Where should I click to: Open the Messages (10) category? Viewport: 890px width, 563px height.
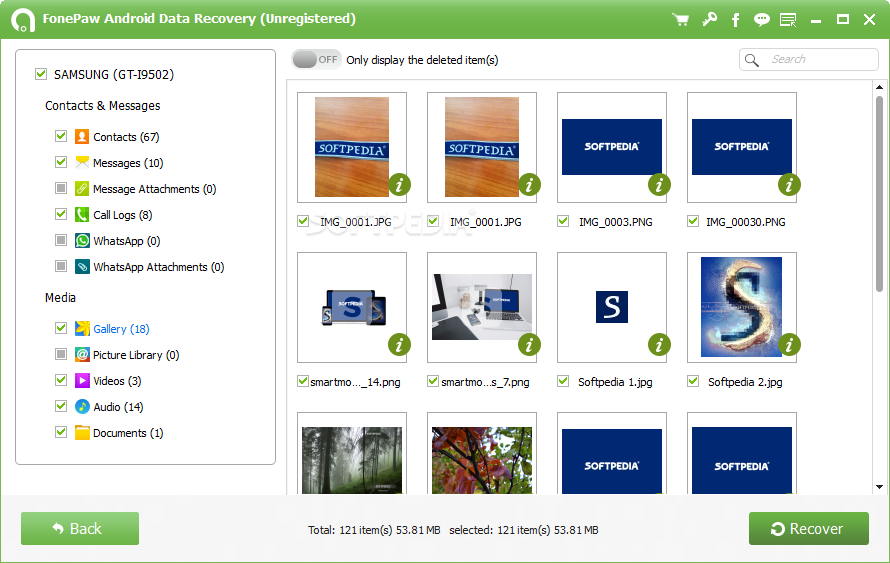[128, 163]
